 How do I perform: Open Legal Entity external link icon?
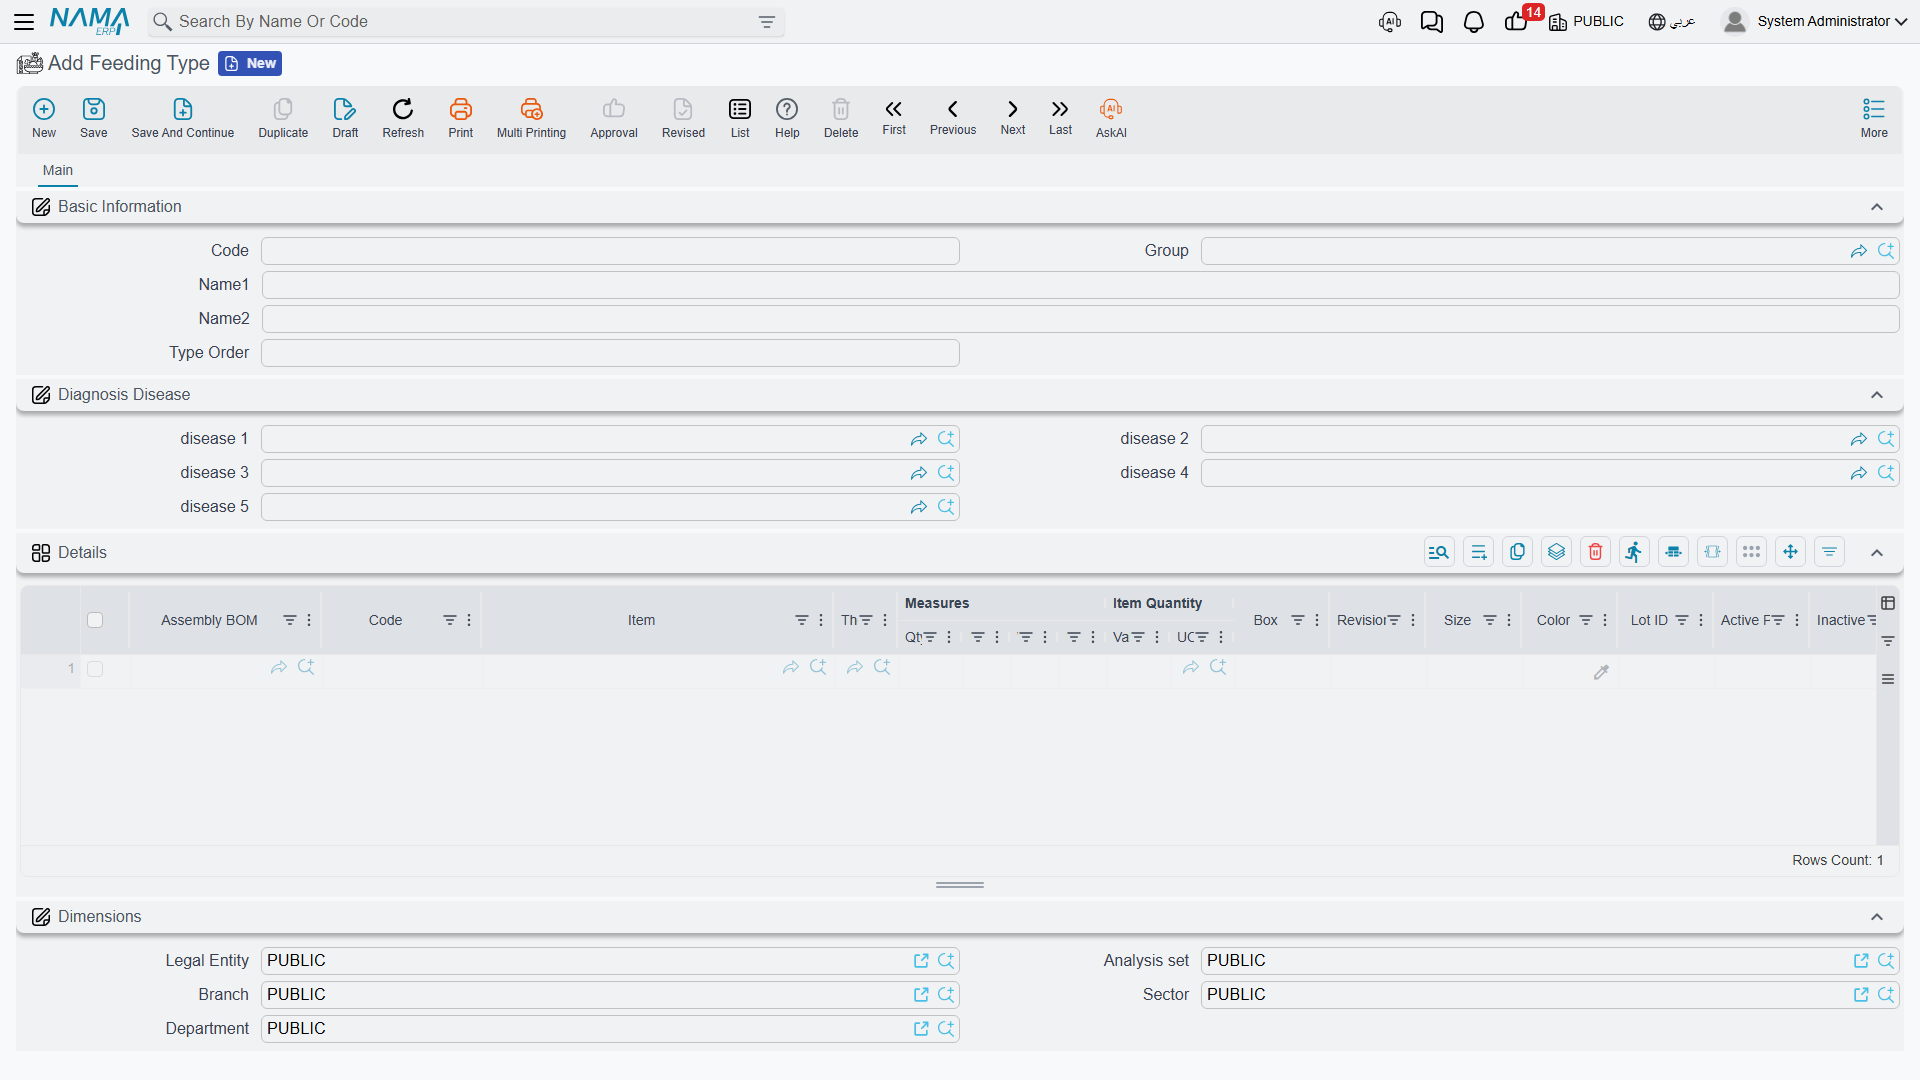pos(921,961)
